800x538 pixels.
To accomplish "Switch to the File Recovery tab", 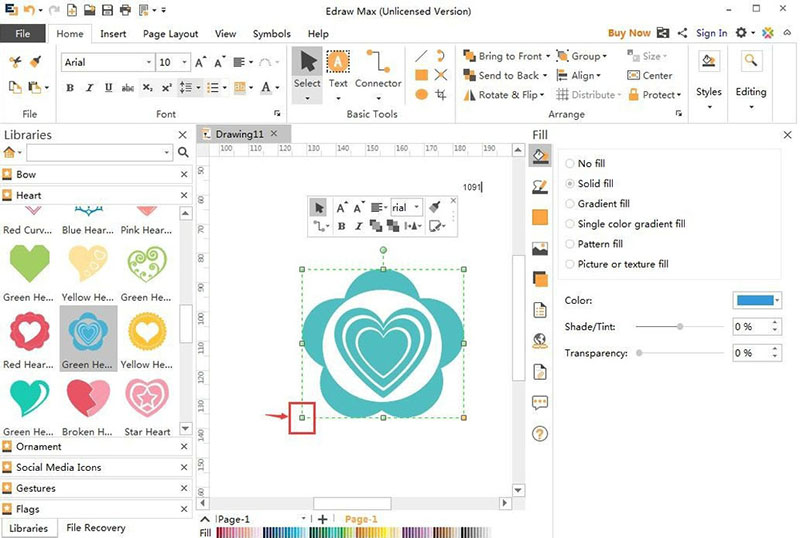I will pos(96,528).
